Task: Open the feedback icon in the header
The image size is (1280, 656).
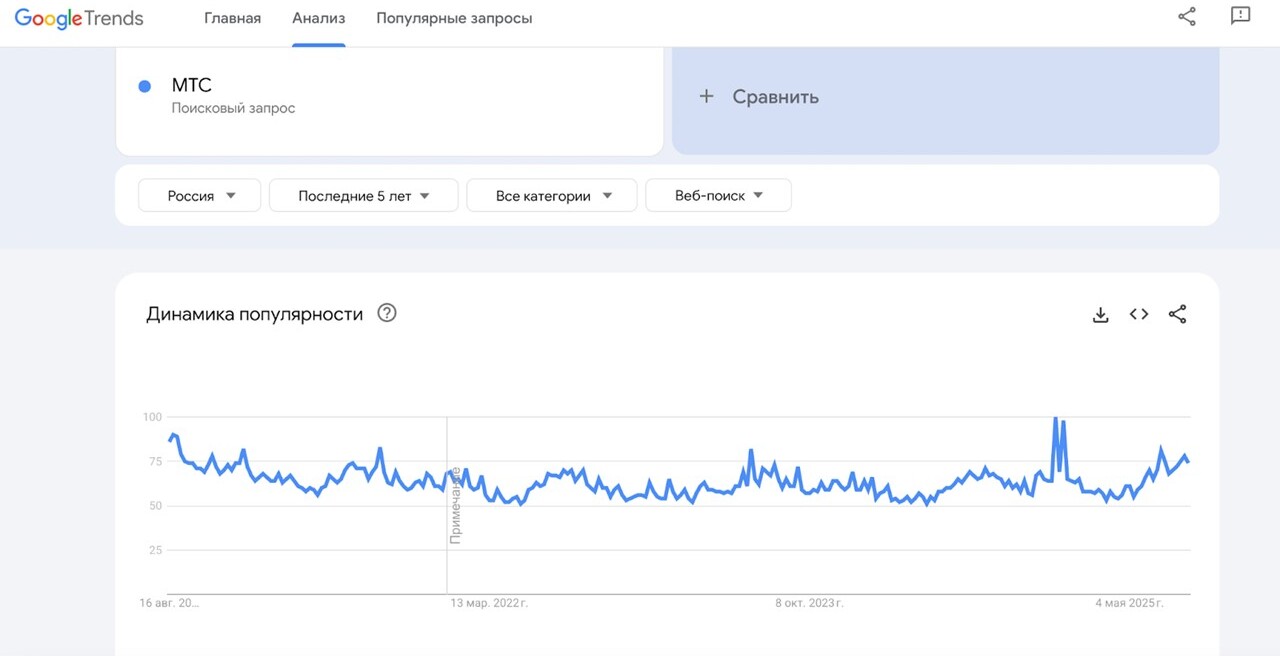Action: coord(1240,16)
